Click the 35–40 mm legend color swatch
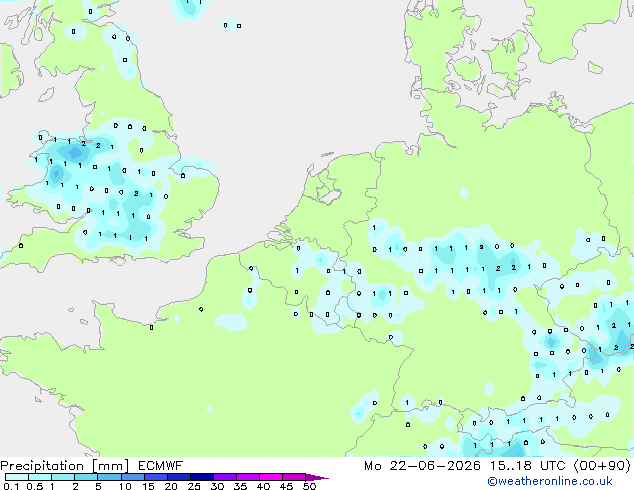Viewport: 634px width, 490px height. click(x=247, y=477)
